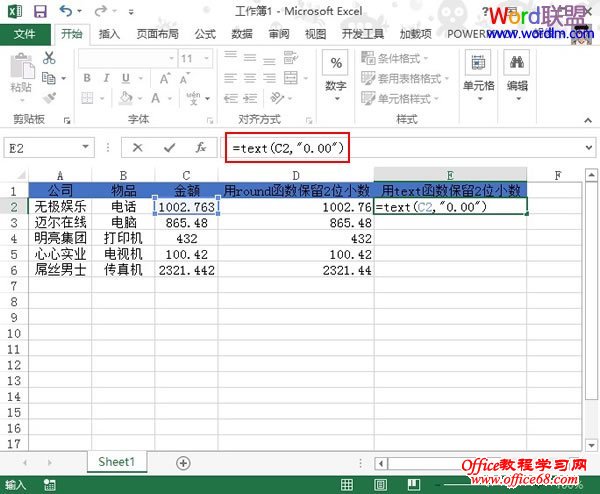This screenshot has width=600, height=494.
Task: Click the Increase Indent icon
Action: [250, 98]
